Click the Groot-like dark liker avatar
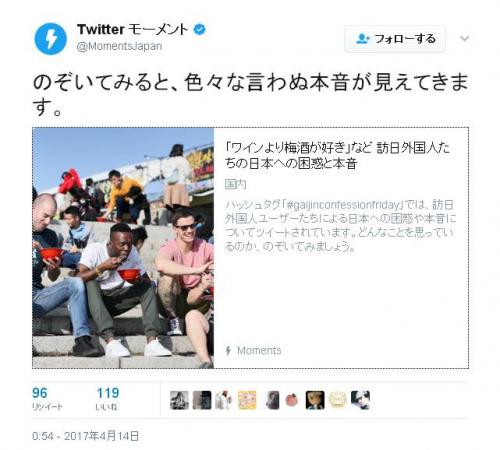Image resolution: width=500 pixels, height=450 pixels. pyautogui.click(x=315, y=400)
